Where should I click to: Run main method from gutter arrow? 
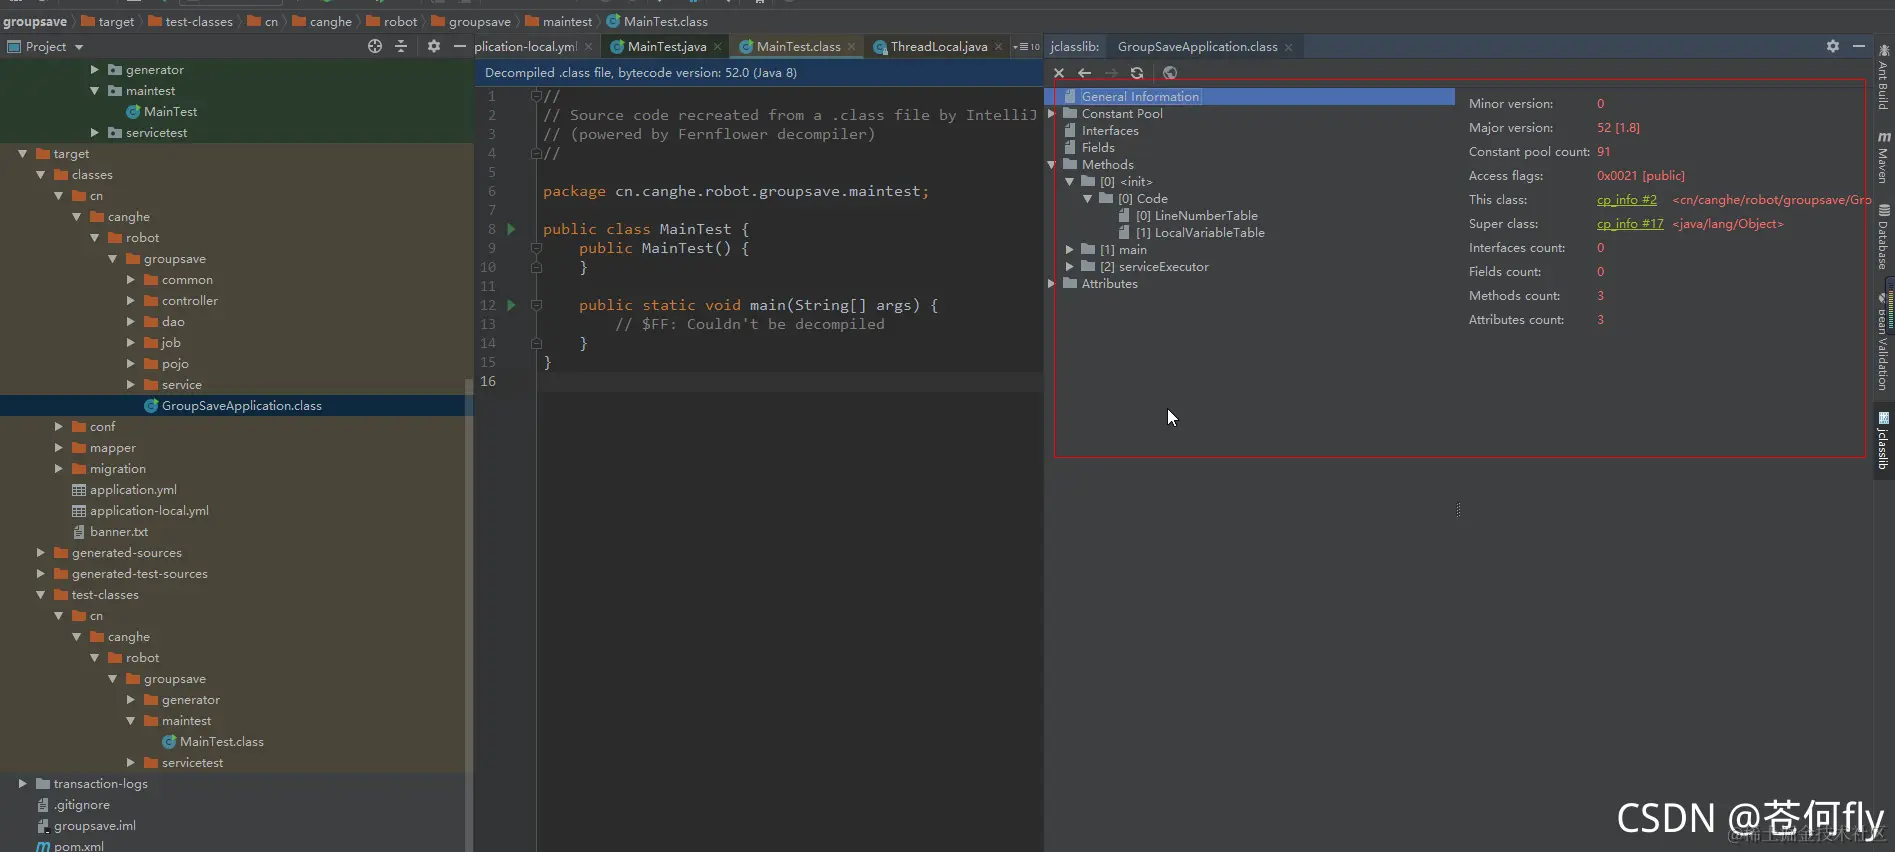[x=511, y=305]
